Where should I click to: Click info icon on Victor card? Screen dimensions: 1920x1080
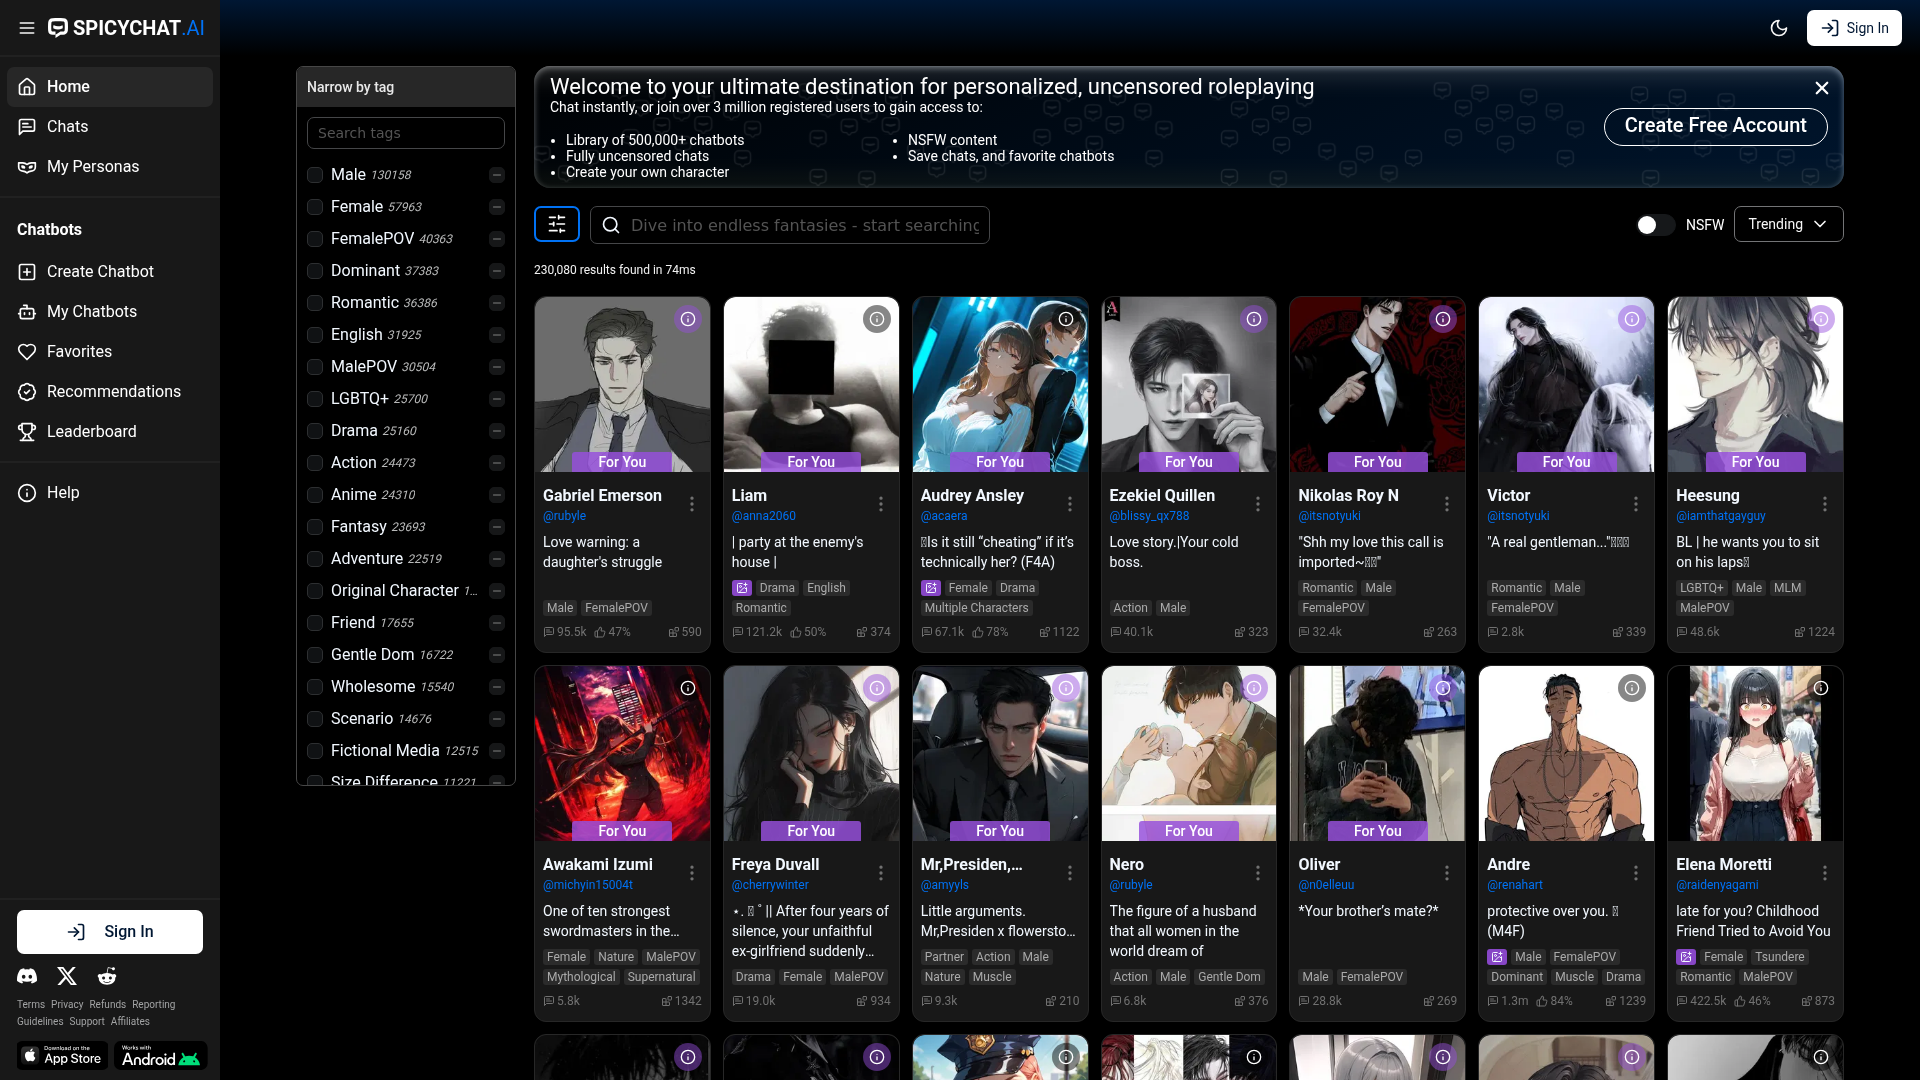[x=1632, y=319]
